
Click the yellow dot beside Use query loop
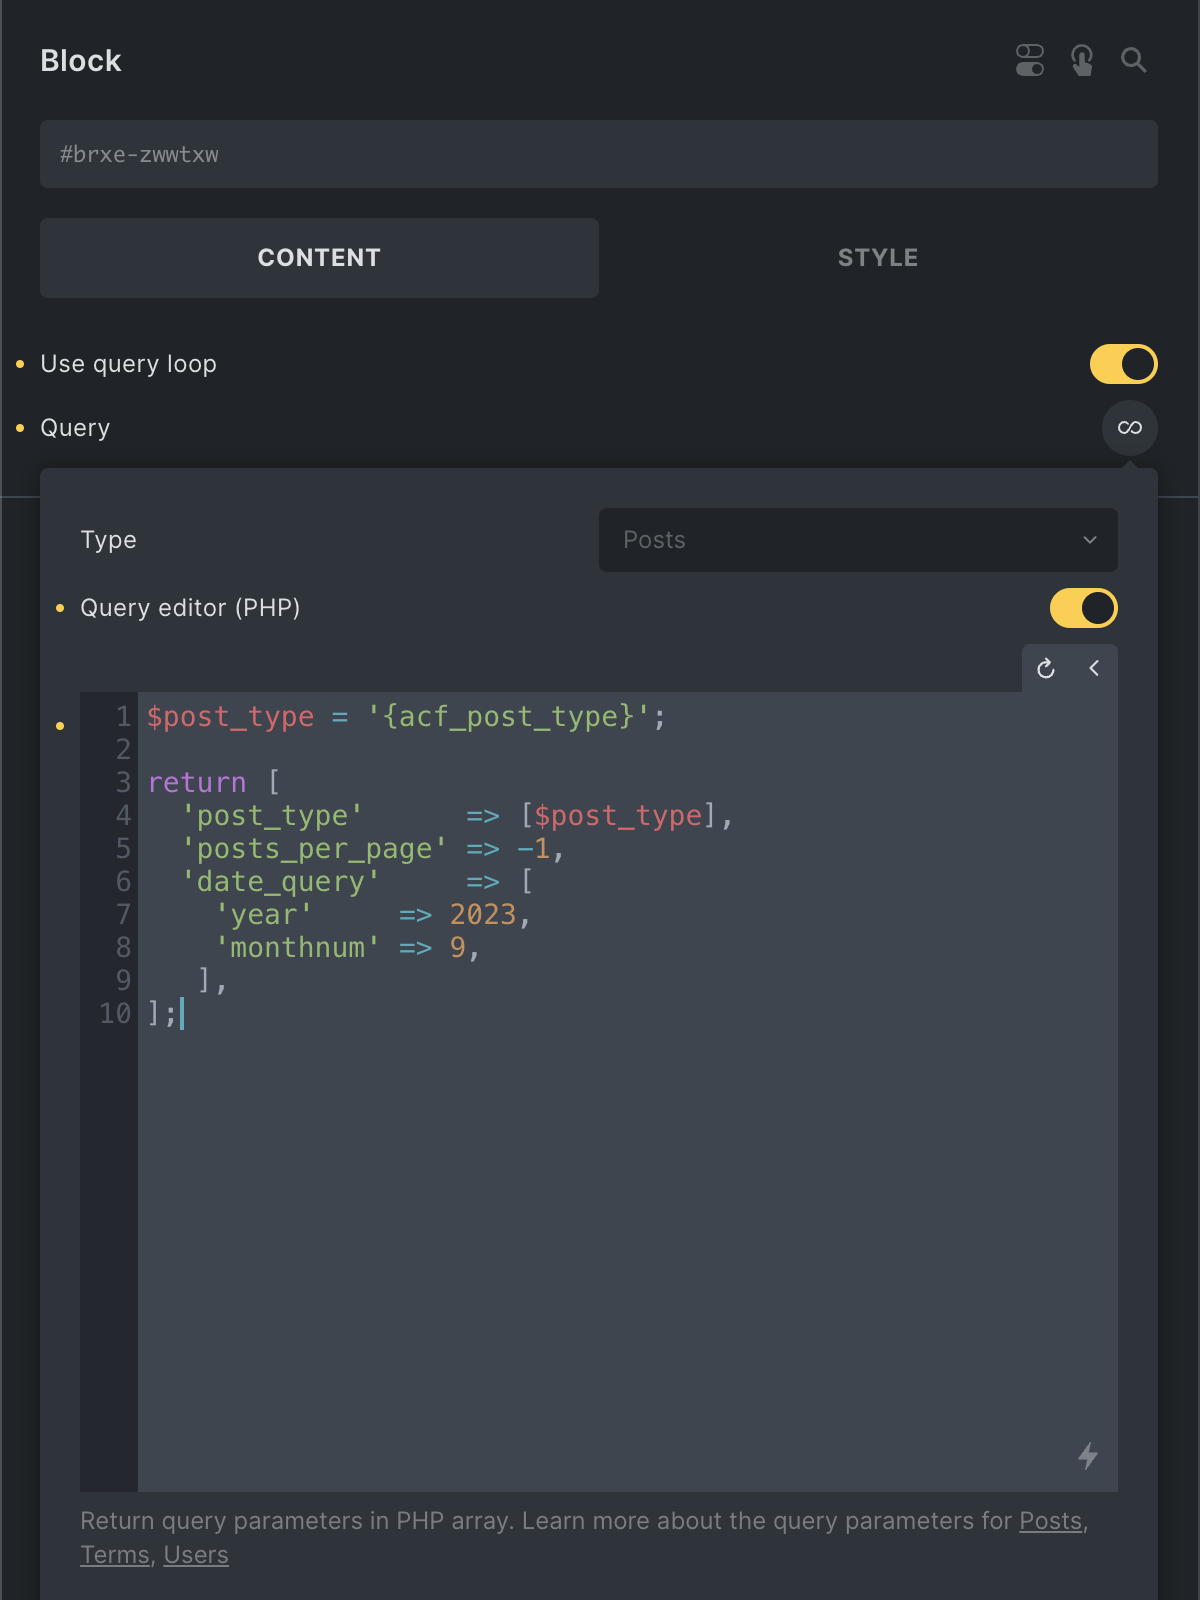point(20,365)
